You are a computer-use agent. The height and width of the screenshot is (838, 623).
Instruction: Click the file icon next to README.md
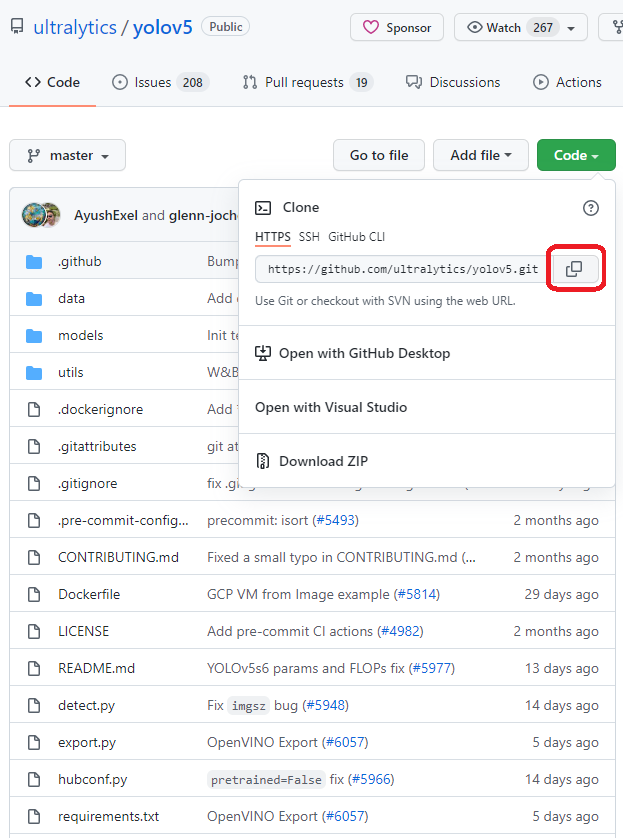coord(34,668)
